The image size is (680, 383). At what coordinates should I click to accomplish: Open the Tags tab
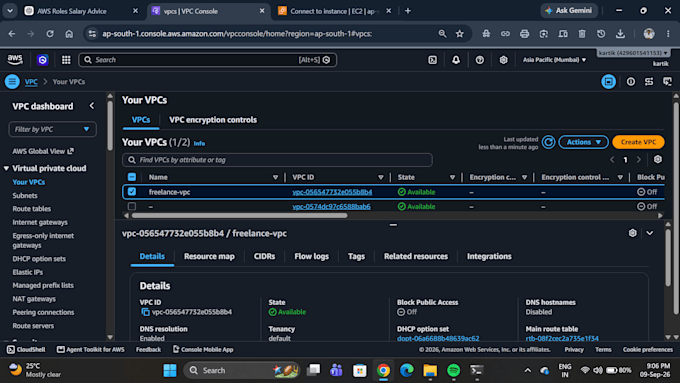(356, 256)
